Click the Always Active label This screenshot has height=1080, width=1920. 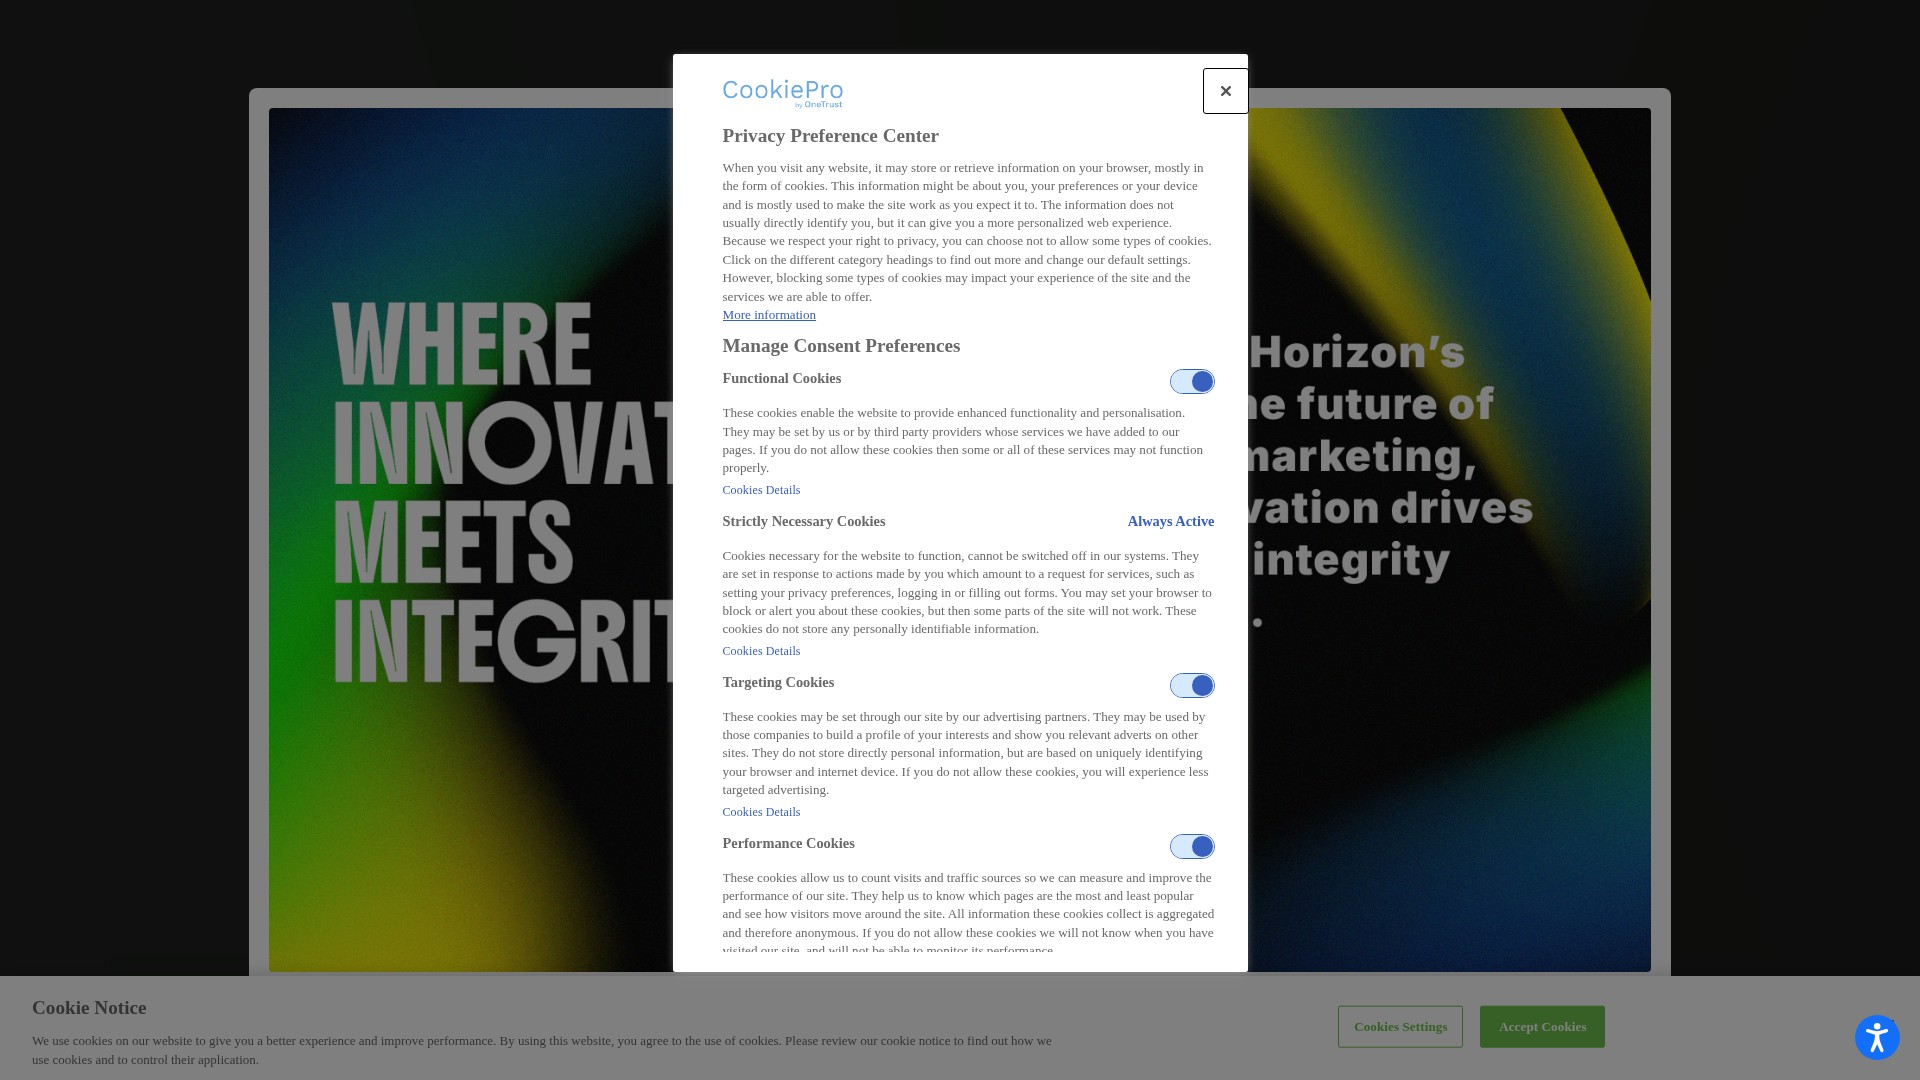click(1171, 522)
